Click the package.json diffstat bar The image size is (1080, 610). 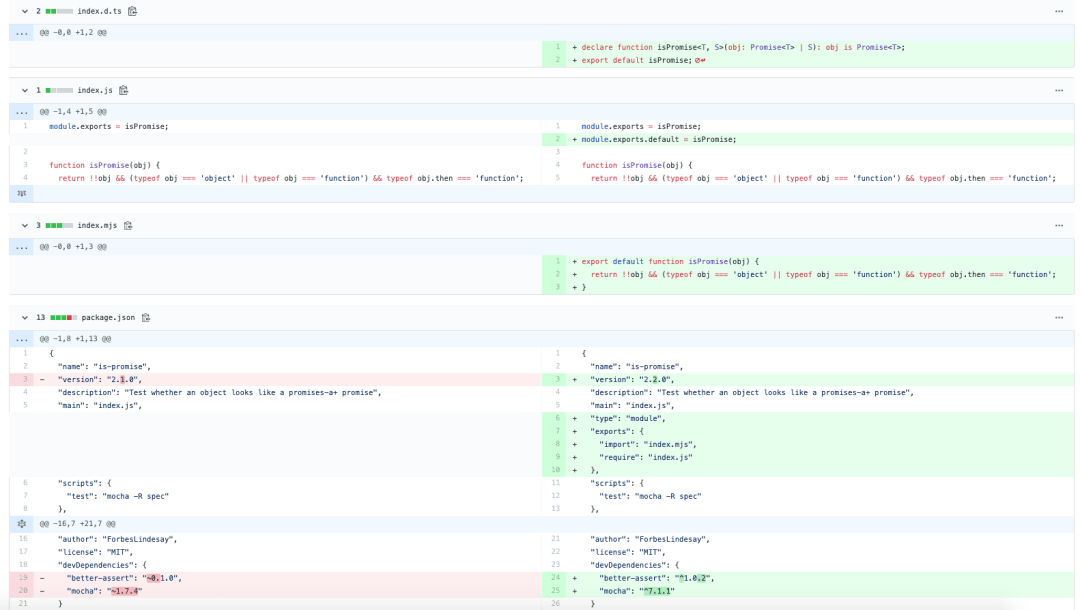[x=63, y=317]
